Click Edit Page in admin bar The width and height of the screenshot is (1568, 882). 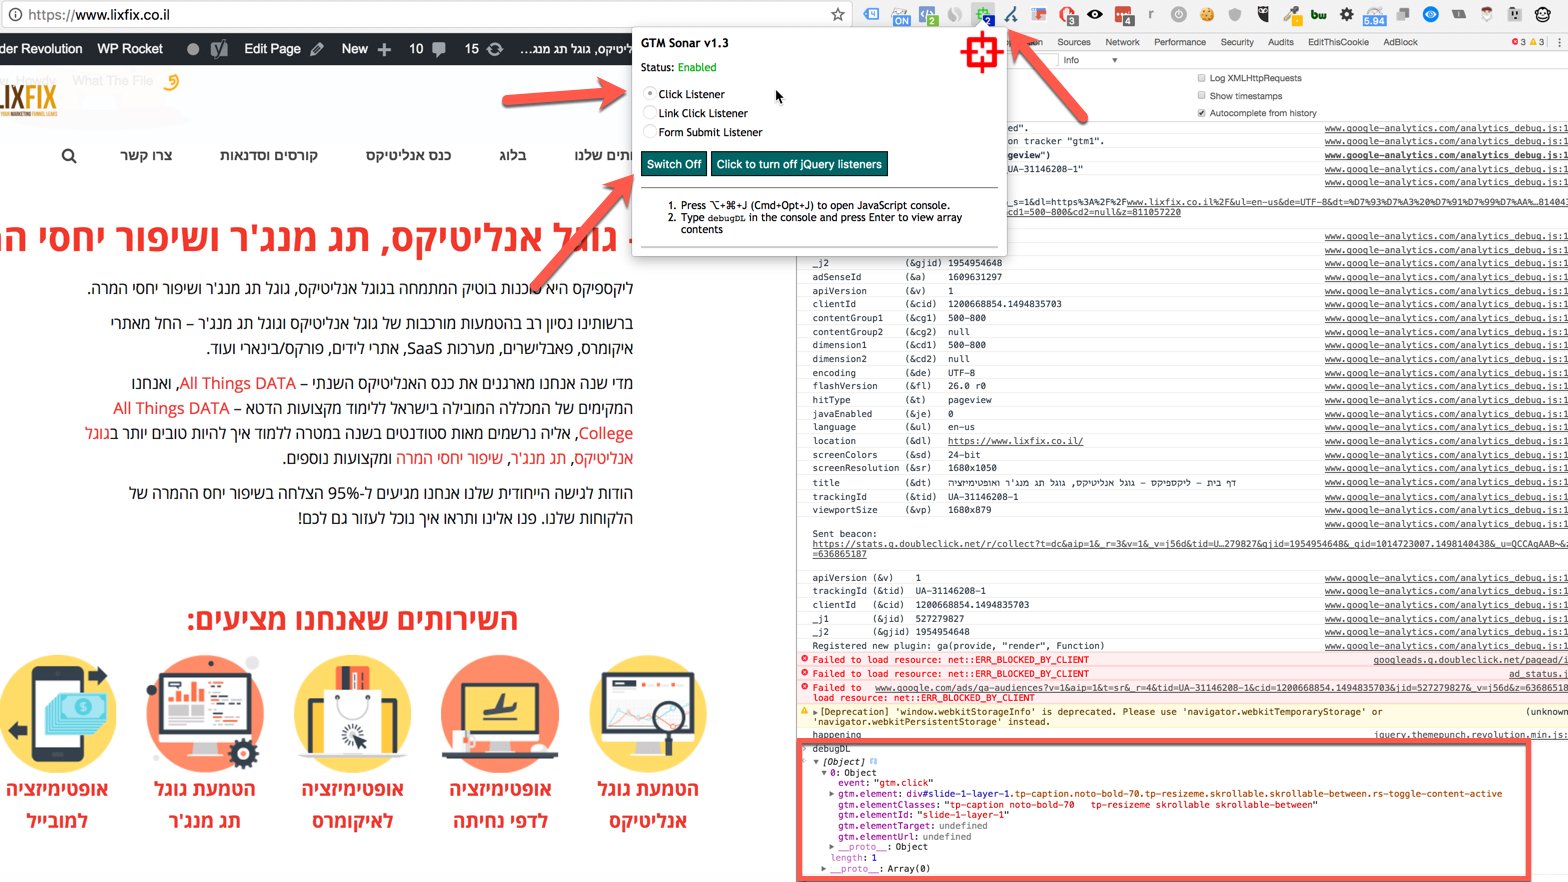point(284,48)
